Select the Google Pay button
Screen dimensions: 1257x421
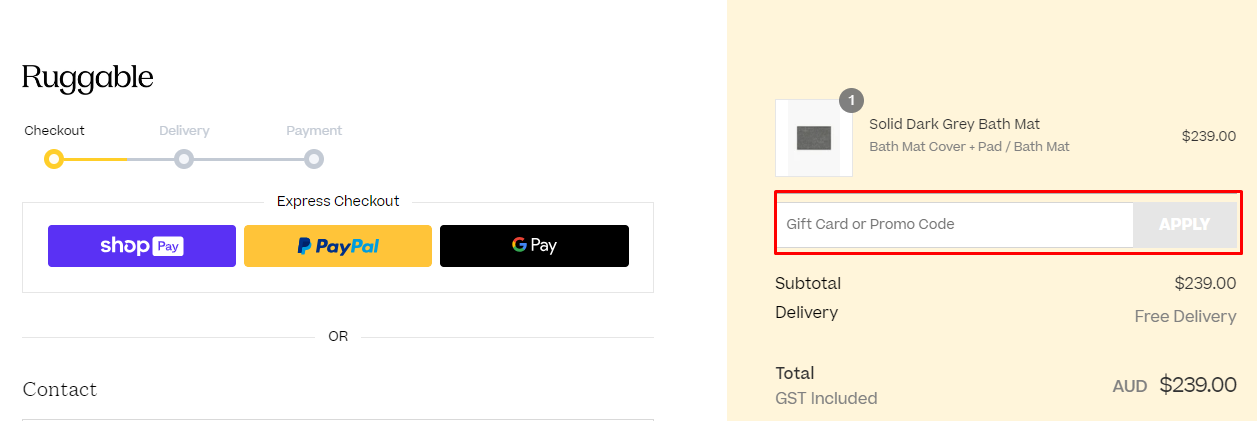coord(534,246)
